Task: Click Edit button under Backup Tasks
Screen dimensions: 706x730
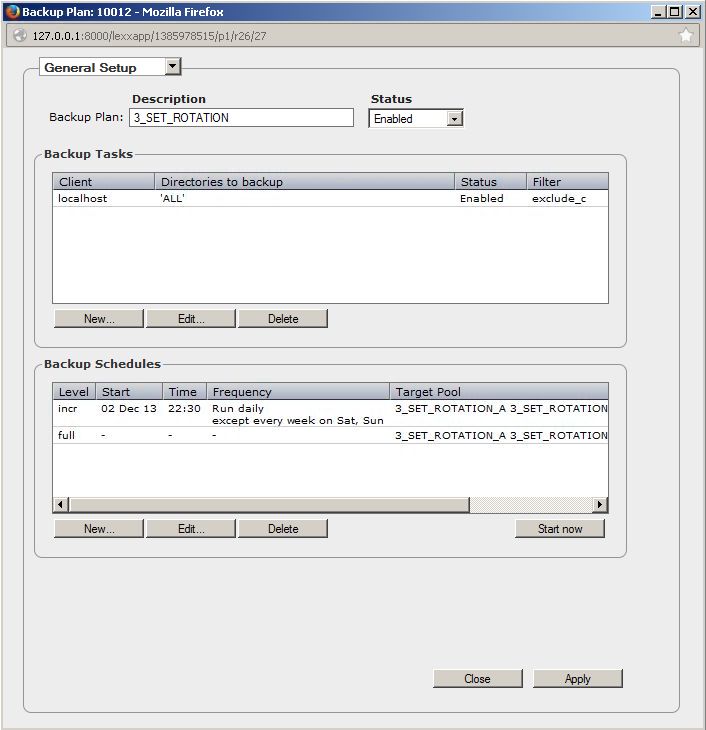Action: [x=191, y=319]
